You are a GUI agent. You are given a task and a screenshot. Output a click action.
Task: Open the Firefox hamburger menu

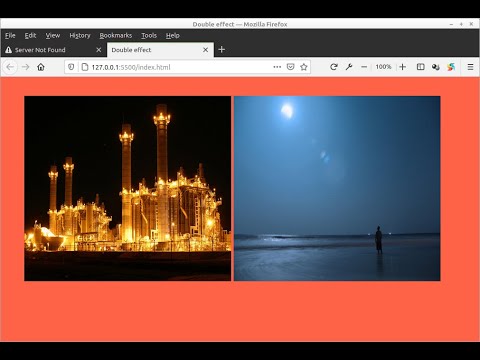click(470, 67)
